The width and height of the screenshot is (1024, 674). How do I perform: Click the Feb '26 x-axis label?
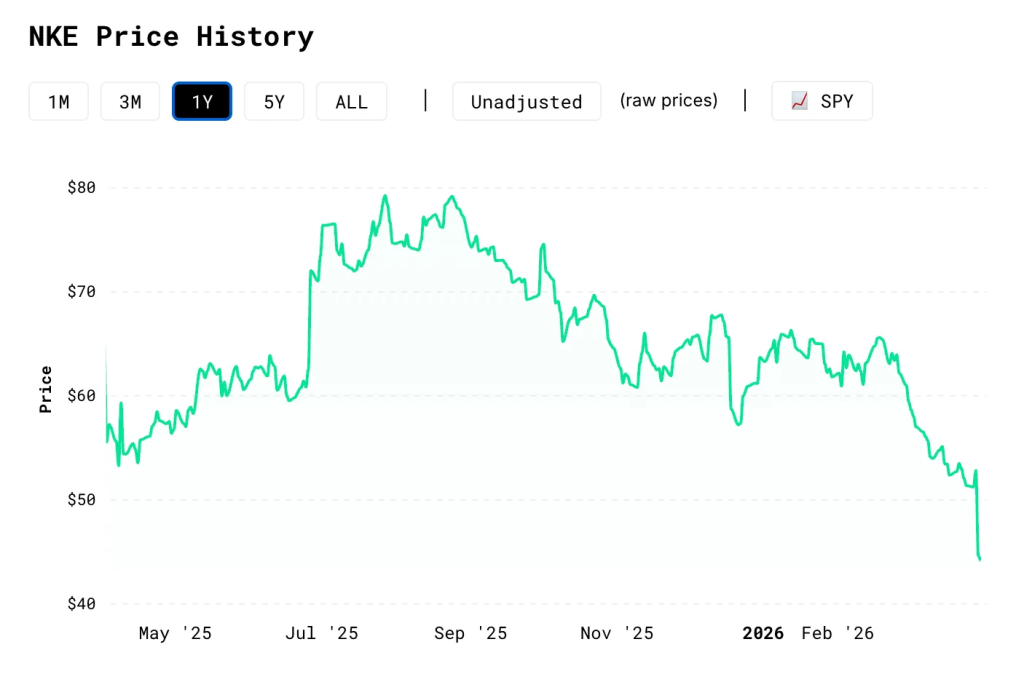[x=838, y=633]
